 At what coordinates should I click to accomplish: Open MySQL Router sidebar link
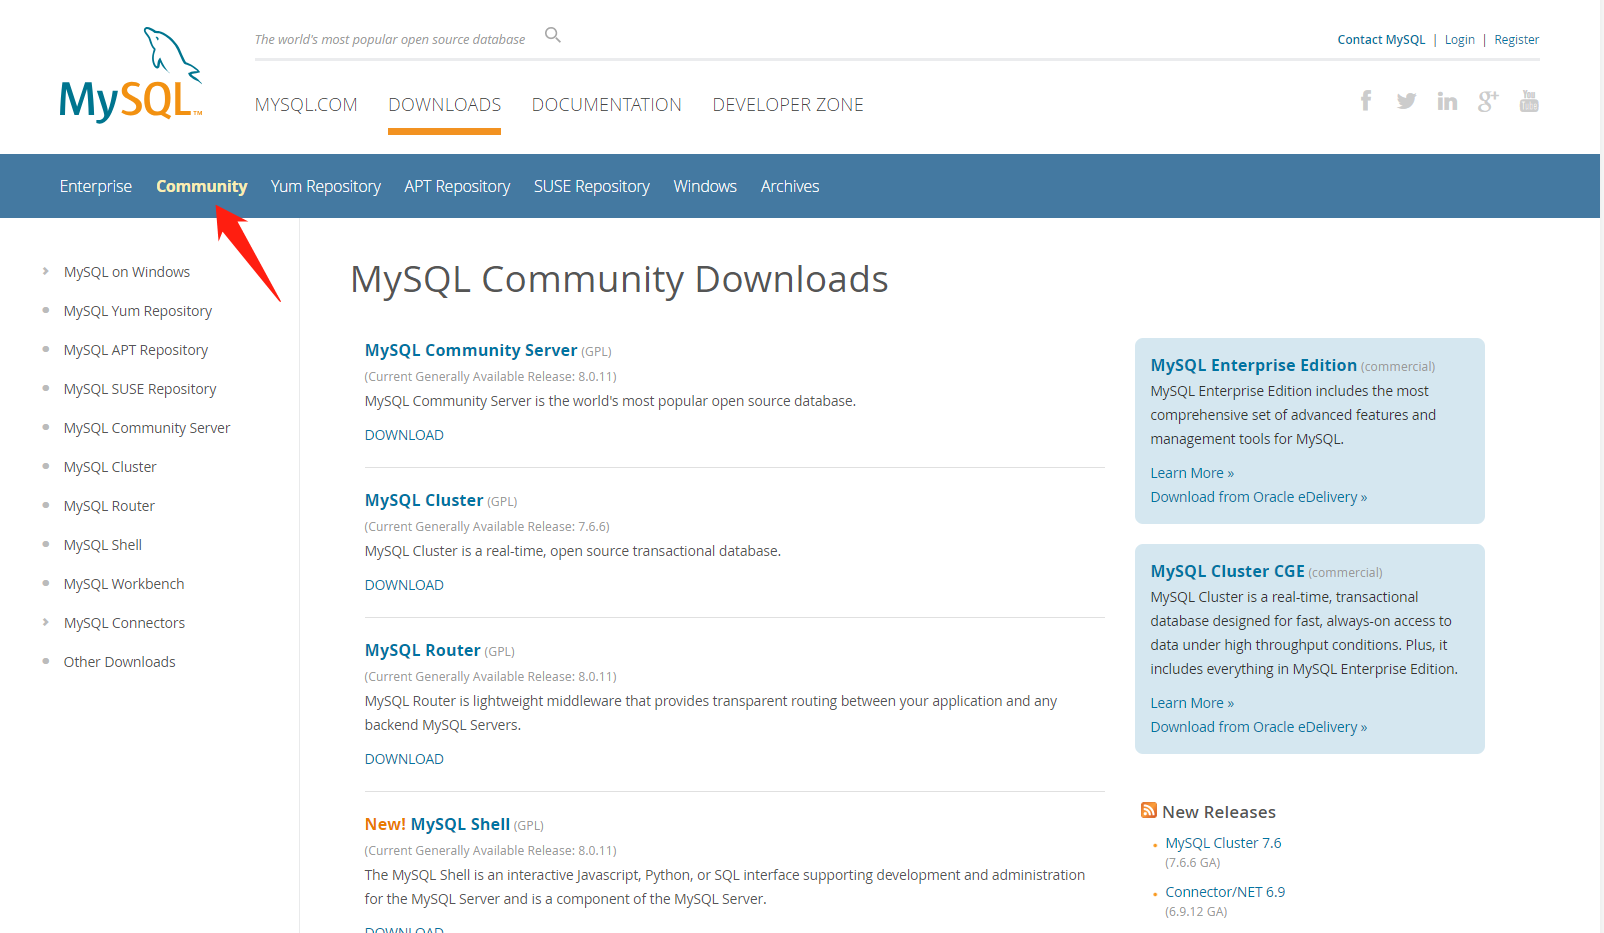(109, 506)
